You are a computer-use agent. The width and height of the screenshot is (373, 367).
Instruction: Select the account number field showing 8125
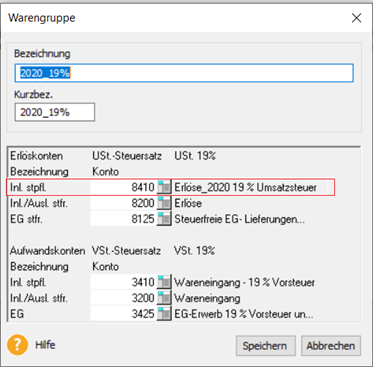coord(123,219)
